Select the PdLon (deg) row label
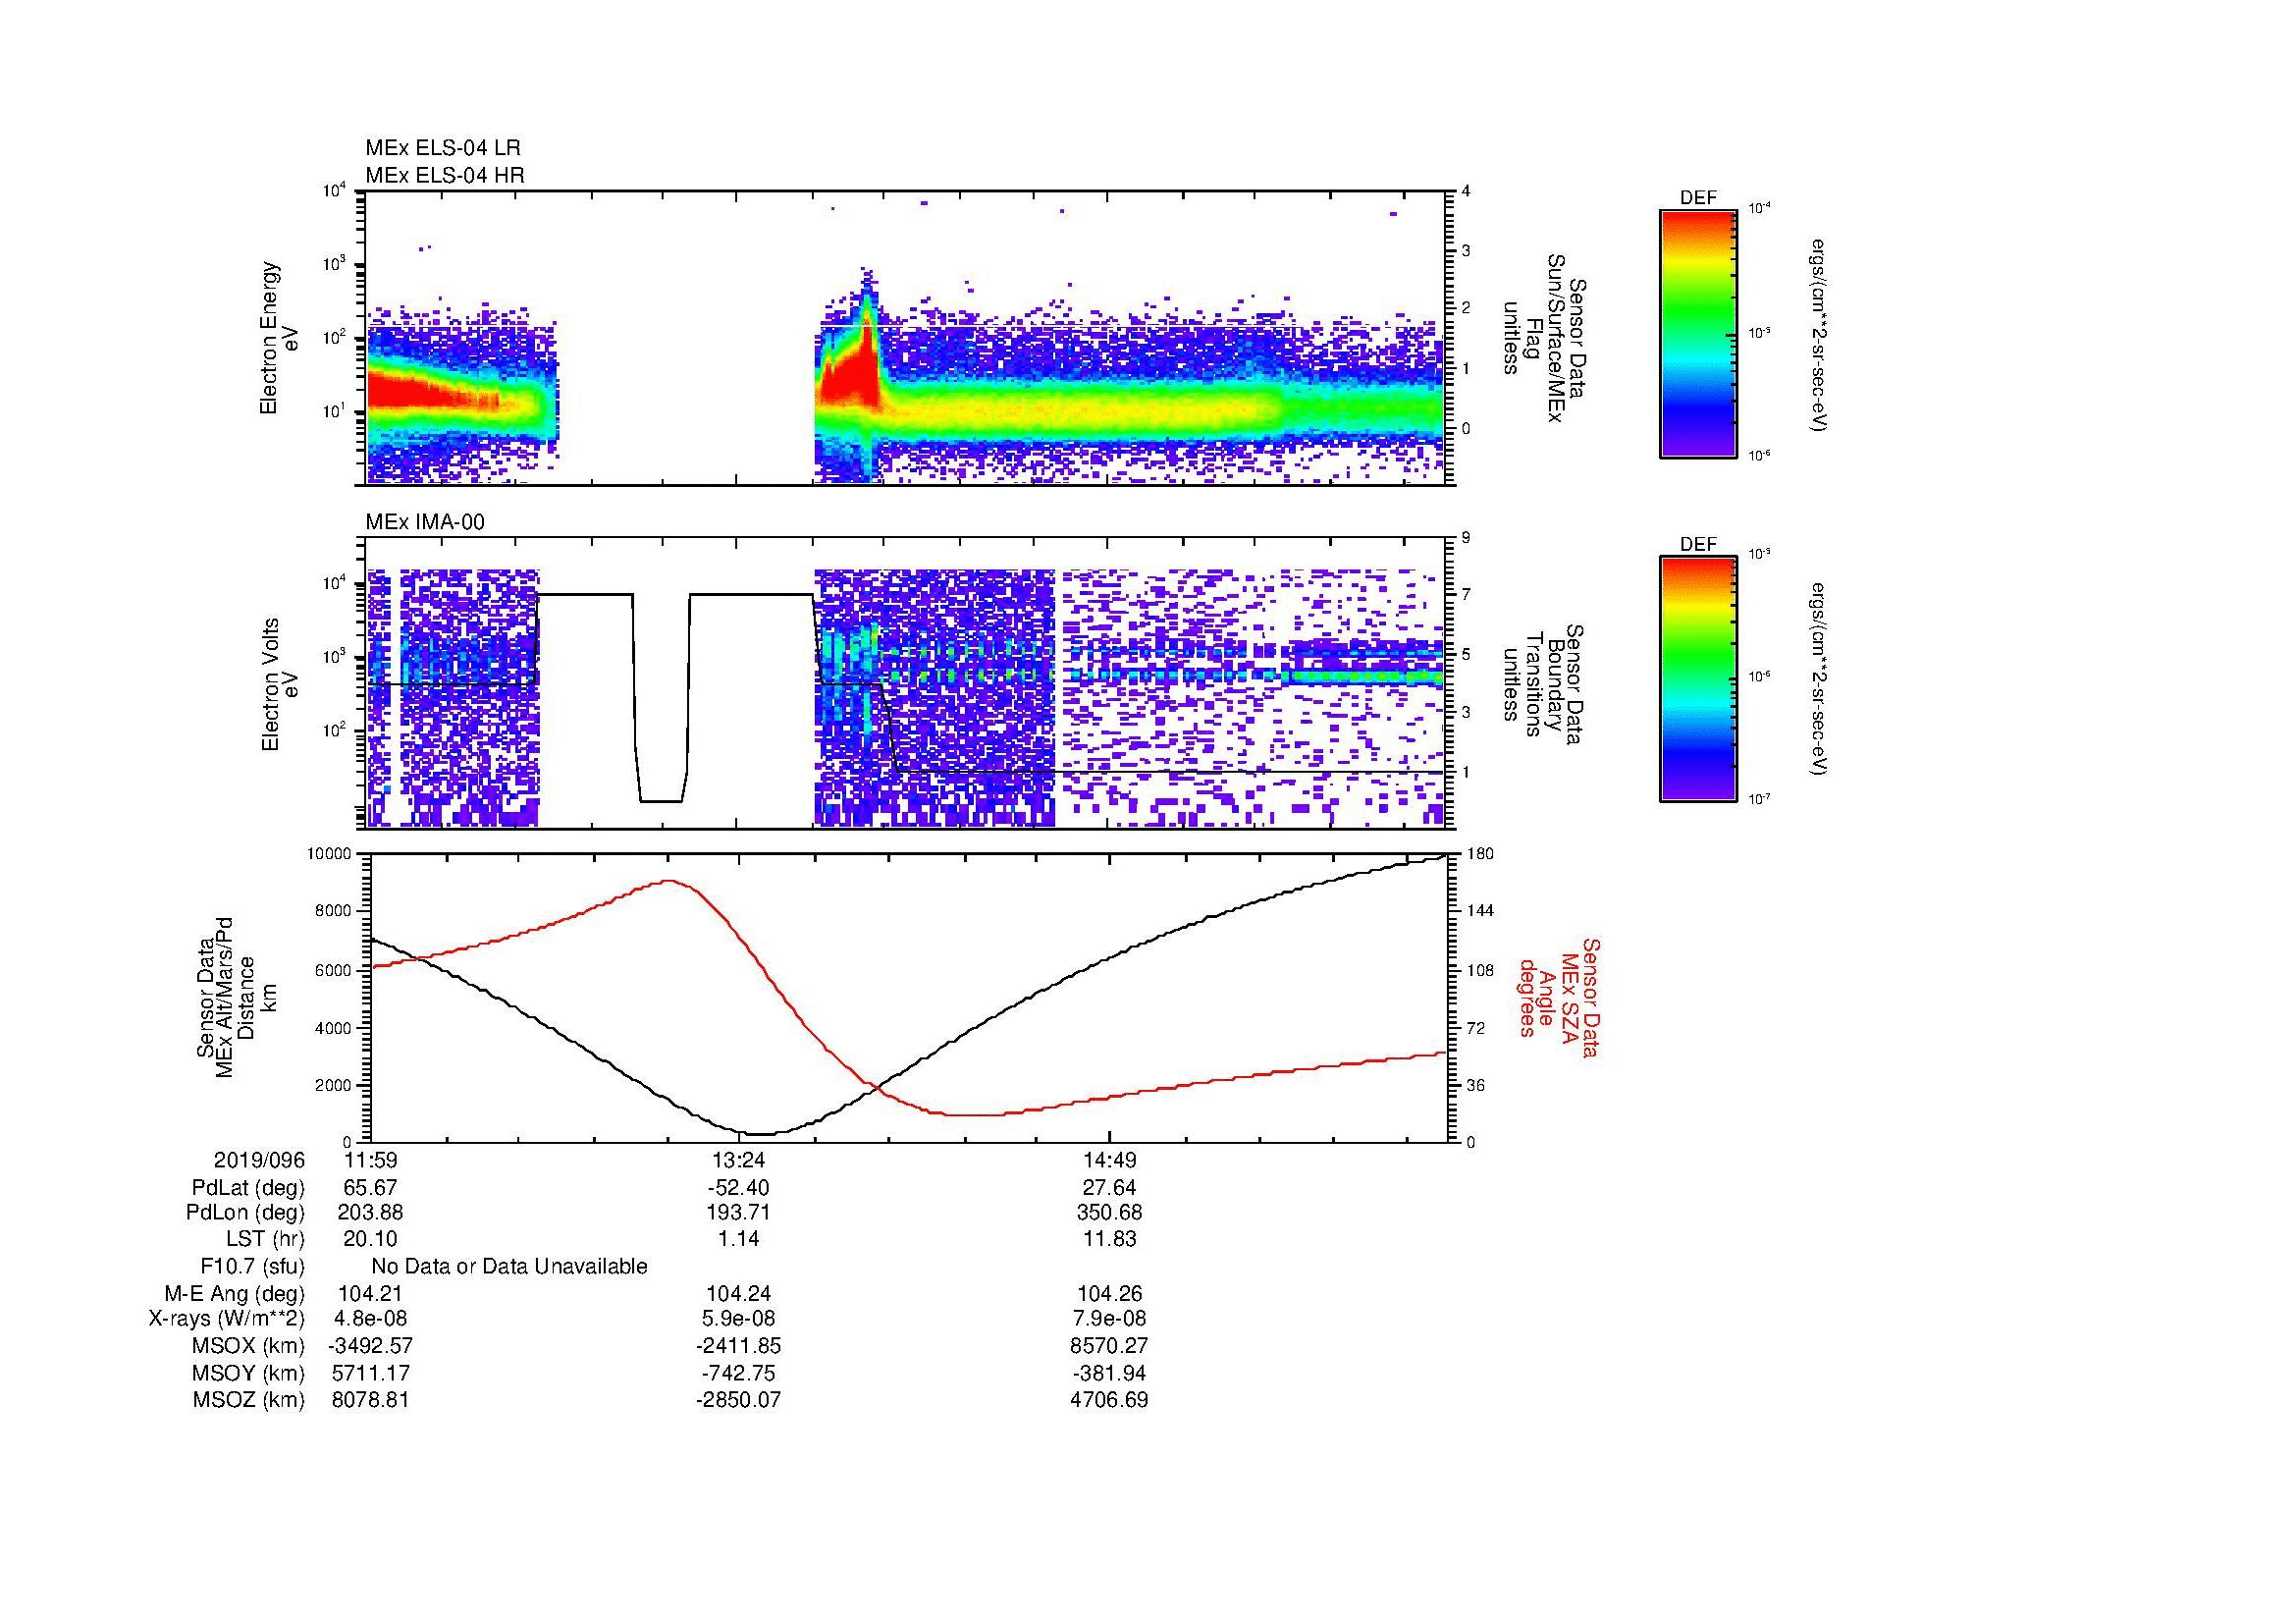The height and width of the screenshot is (1623, 2296). click(x=247, y=1213)
